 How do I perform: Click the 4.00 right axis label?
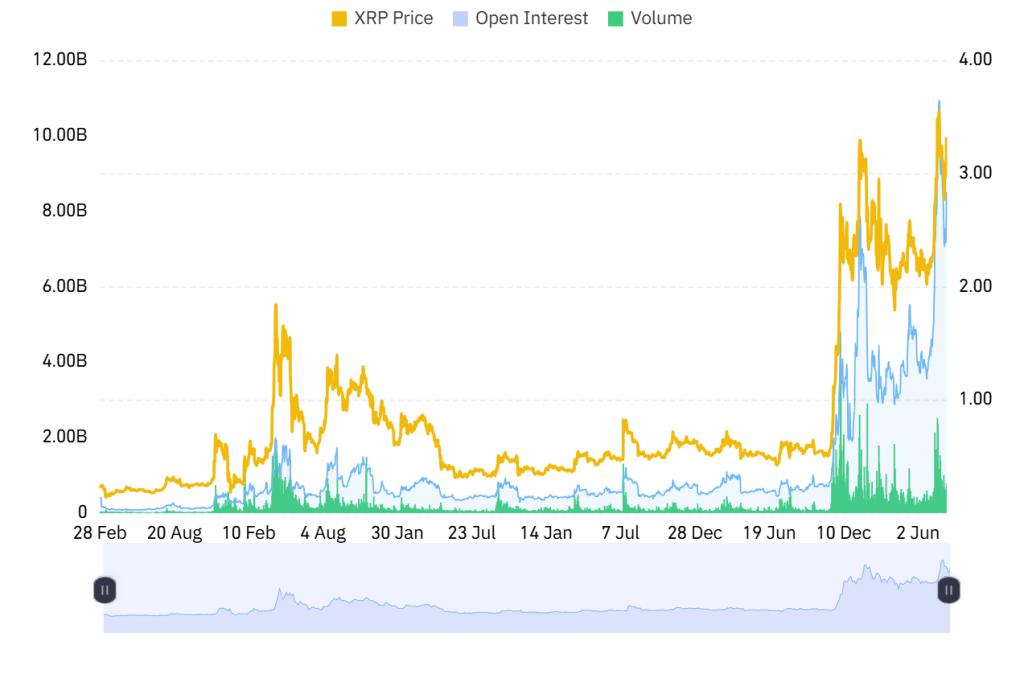tap(976, 59)
